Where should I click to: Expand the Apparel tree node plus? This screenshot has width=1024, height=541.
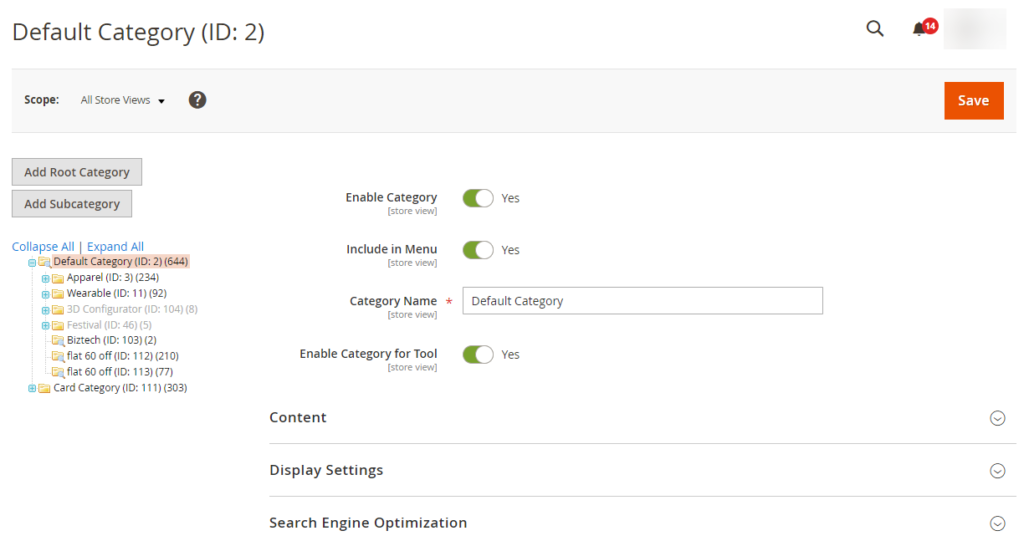tap(45, 278)
